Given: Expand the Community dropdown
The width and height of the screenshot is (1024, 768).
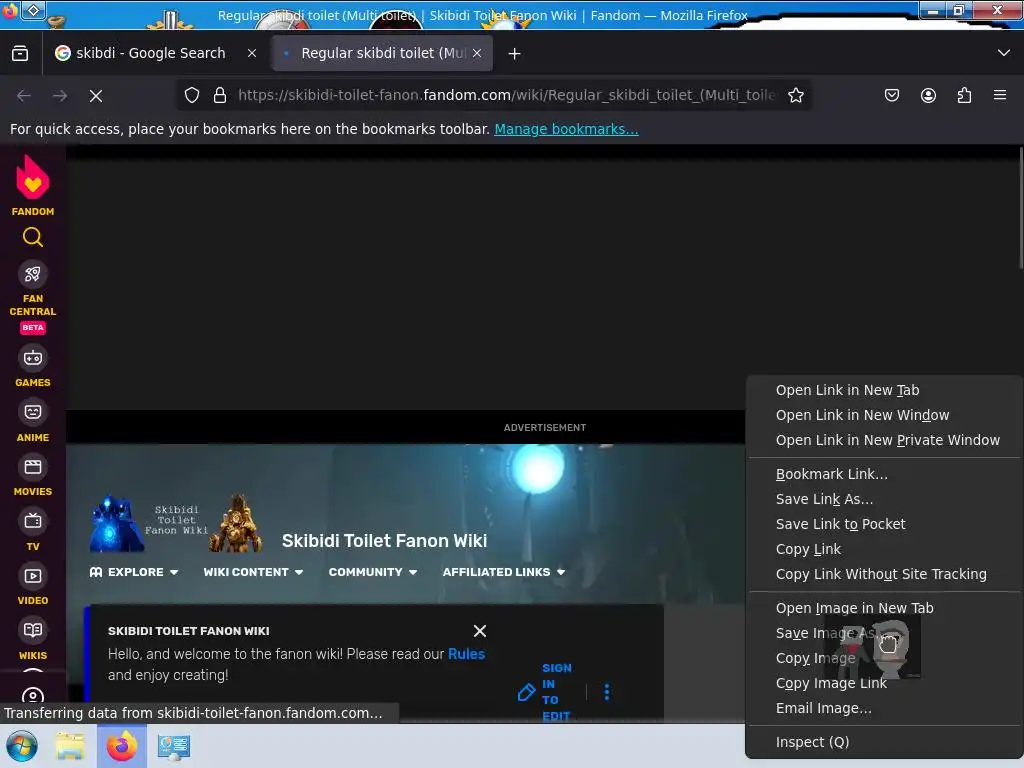Looking at the screenshot, I should click(x=373, y=572).
